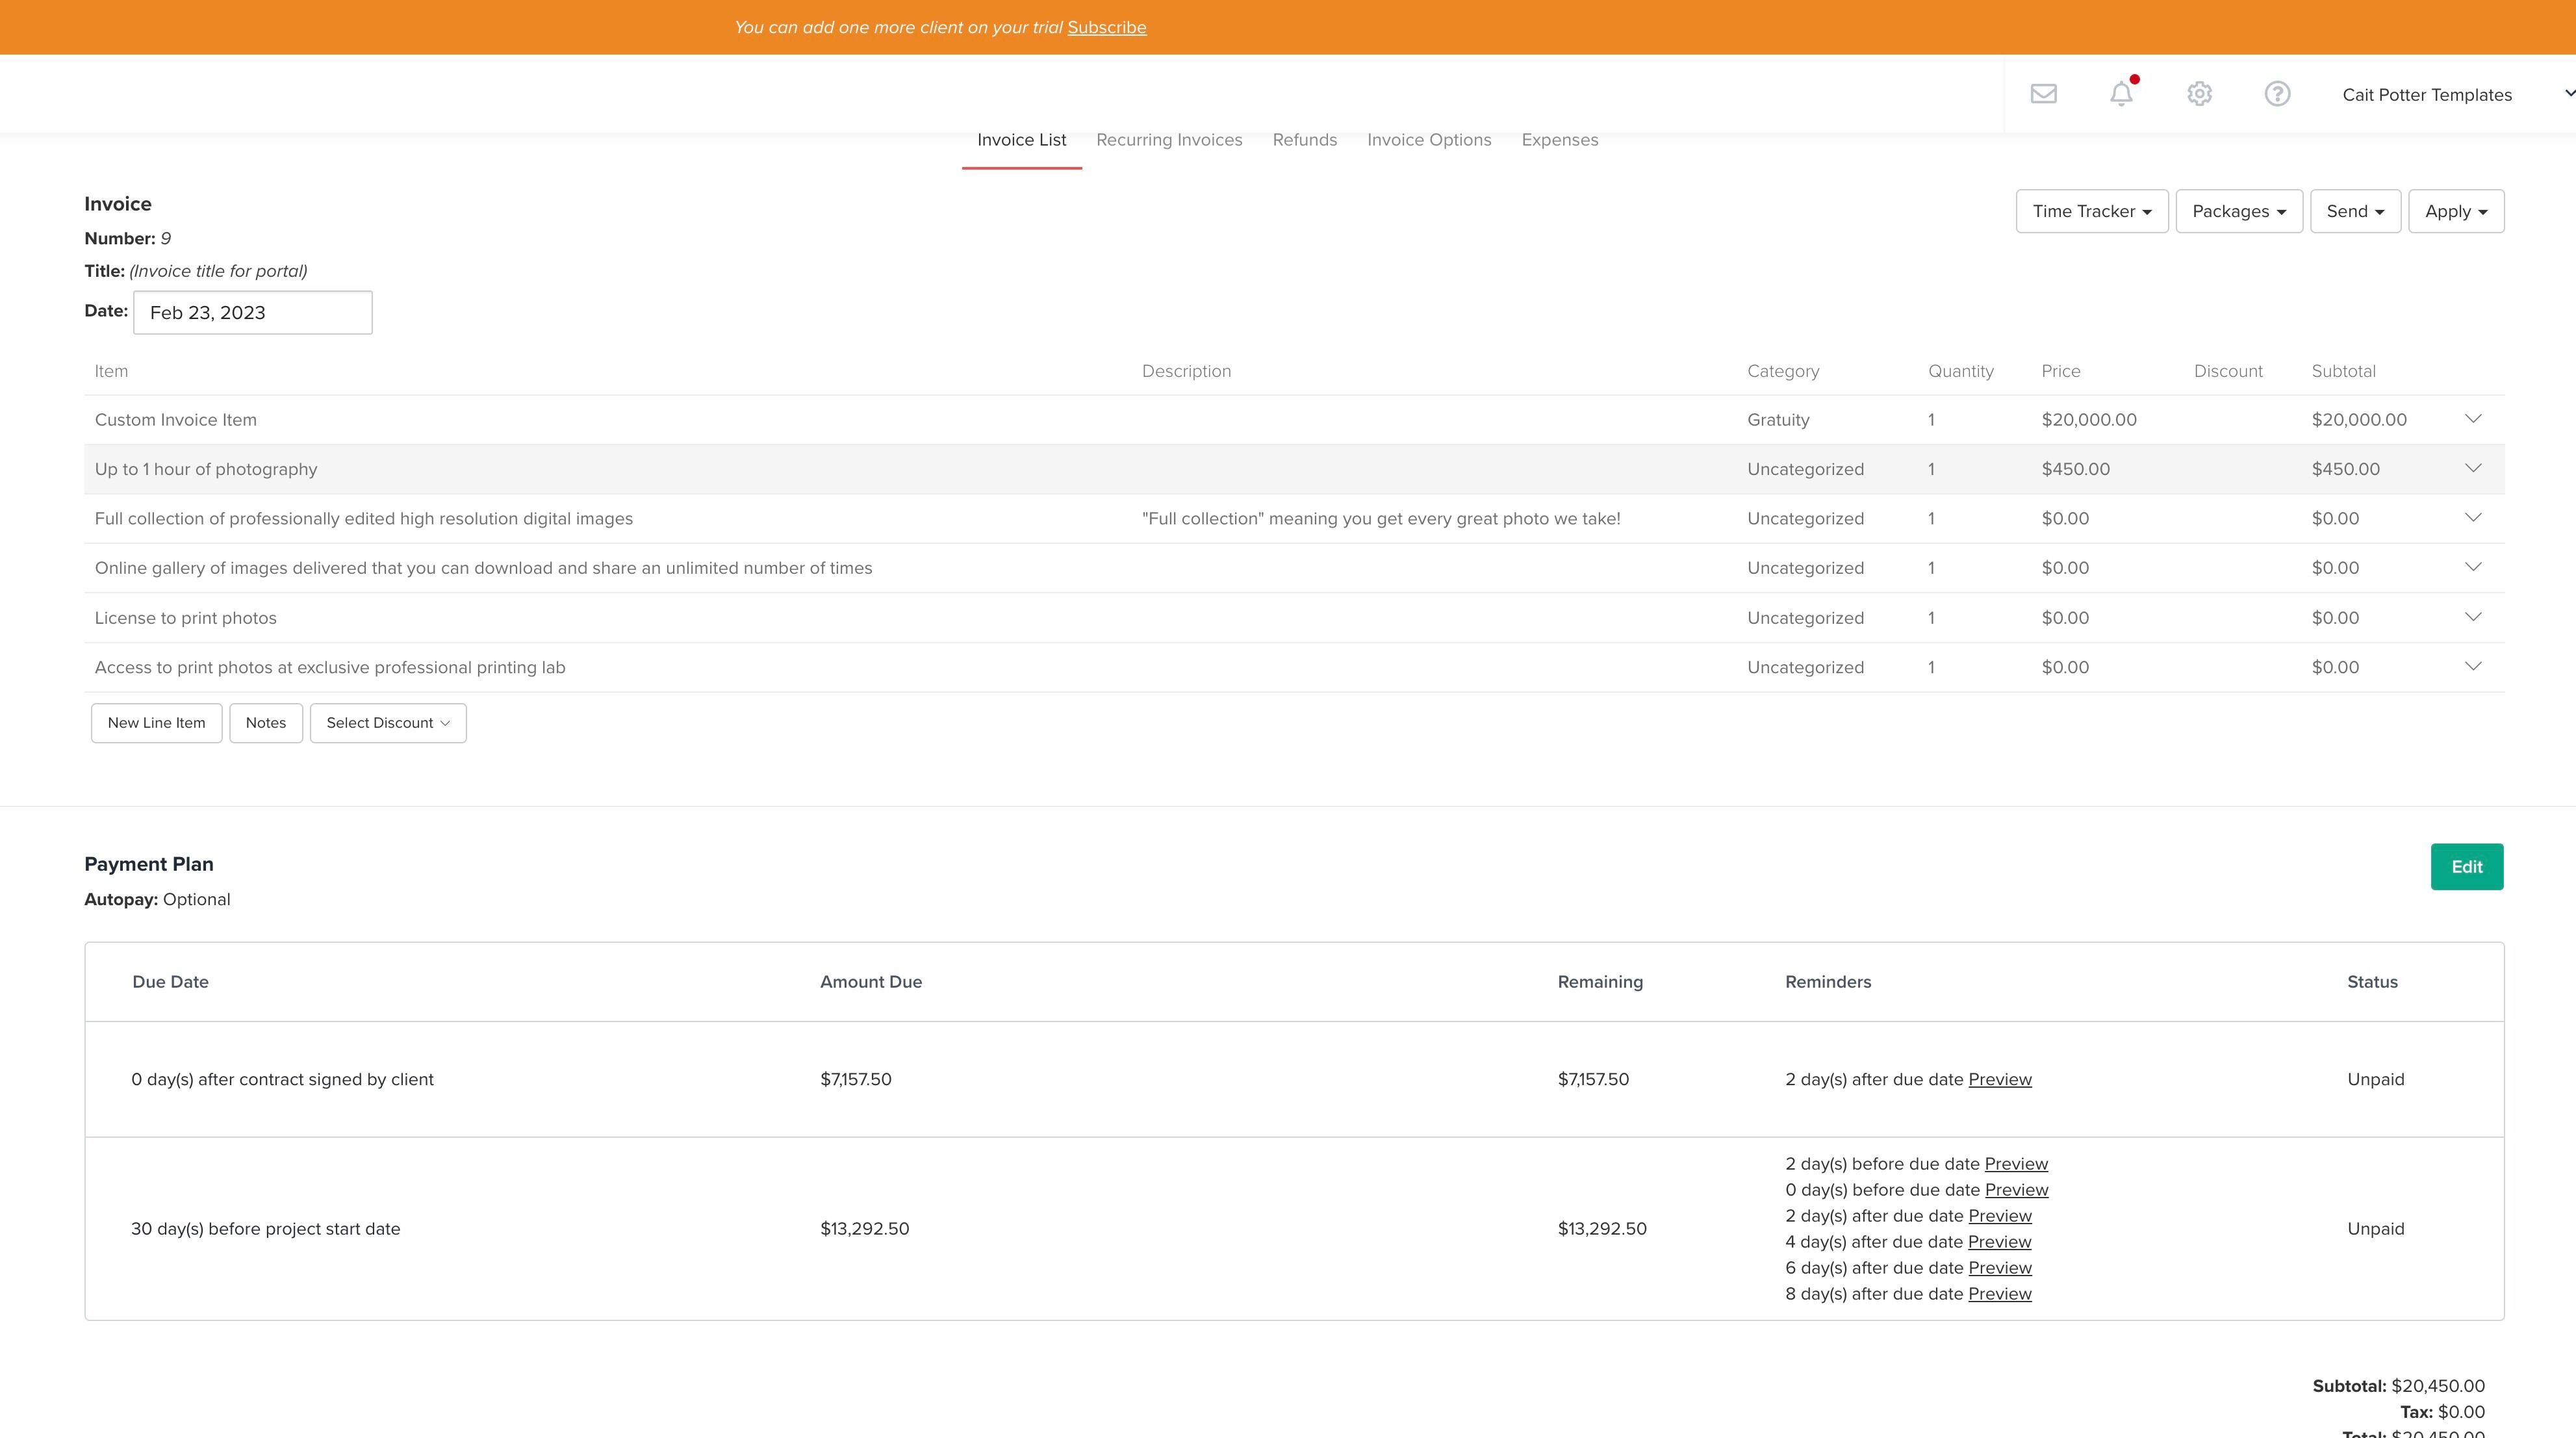Click the Subscribe link in the banner
The width and height of the screenshot is (2576, 1438).
(x=1106, y=28)
